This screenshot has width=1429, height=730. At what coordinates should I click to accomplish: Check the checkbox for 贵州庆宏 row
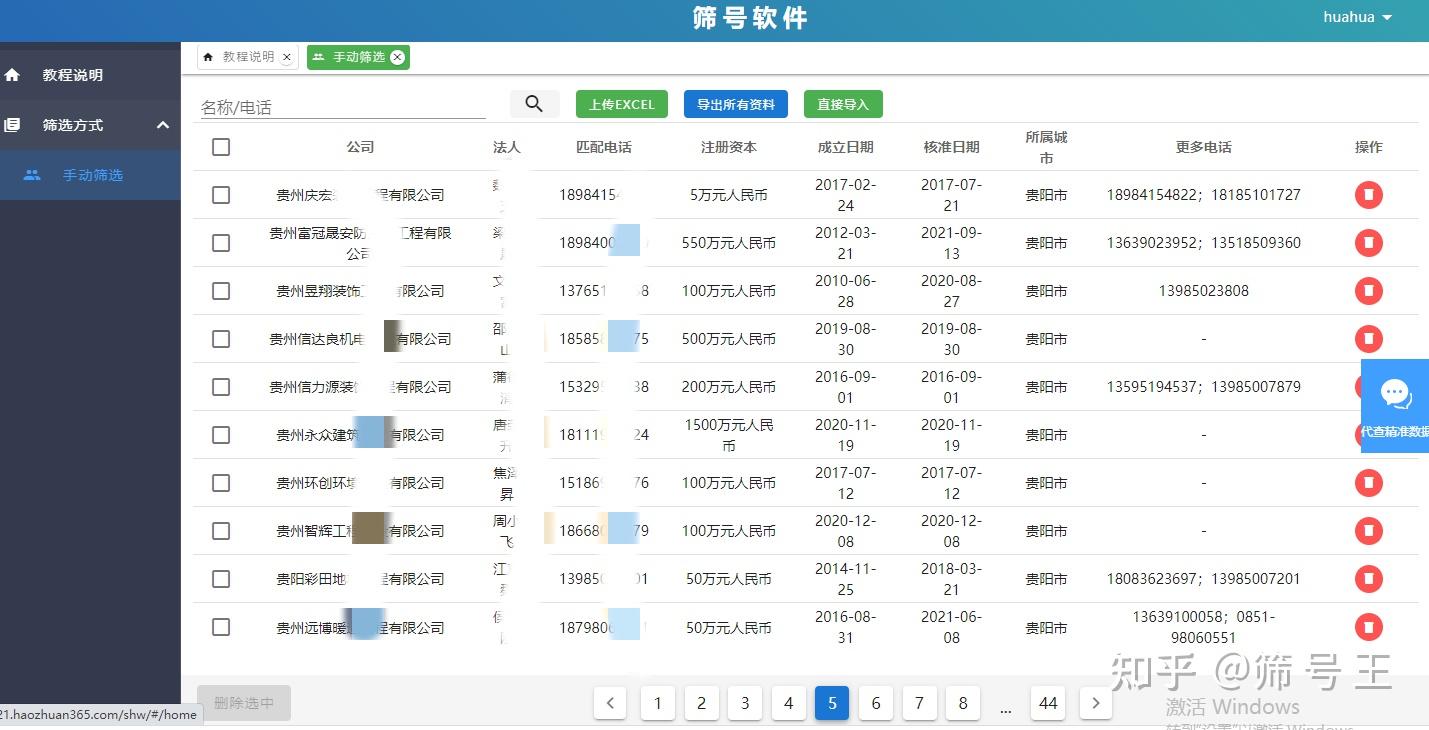coord(221,195)
